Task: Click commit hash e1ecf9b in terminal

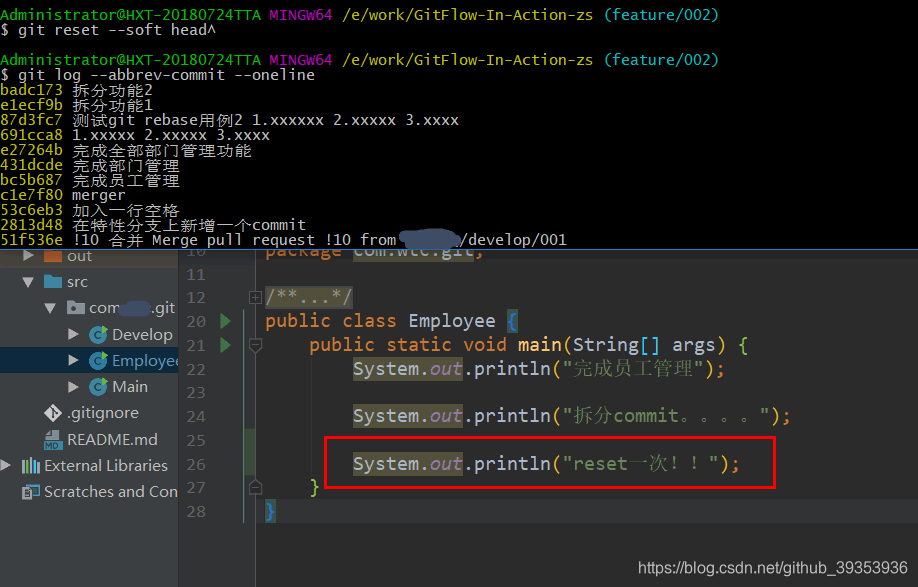Action: pyautogui.click(x=31, y=105)
